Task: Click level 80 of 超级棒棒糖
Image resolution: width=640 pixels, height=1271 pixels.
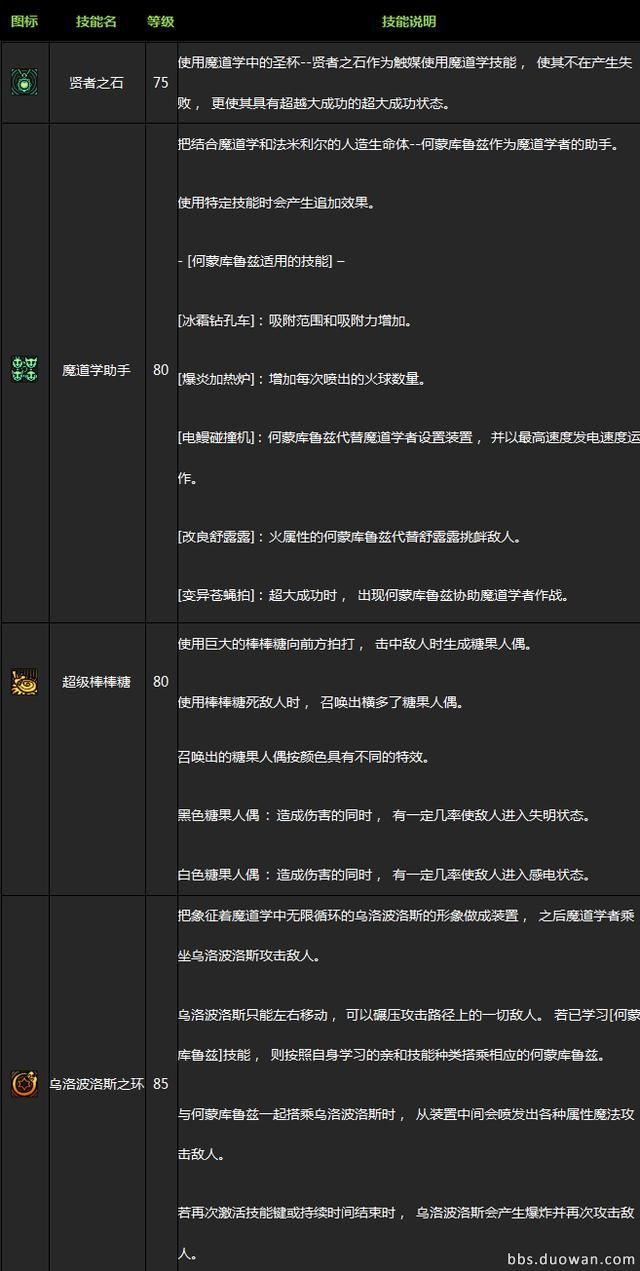Action: pyautogui.click(x=161, y=682)
